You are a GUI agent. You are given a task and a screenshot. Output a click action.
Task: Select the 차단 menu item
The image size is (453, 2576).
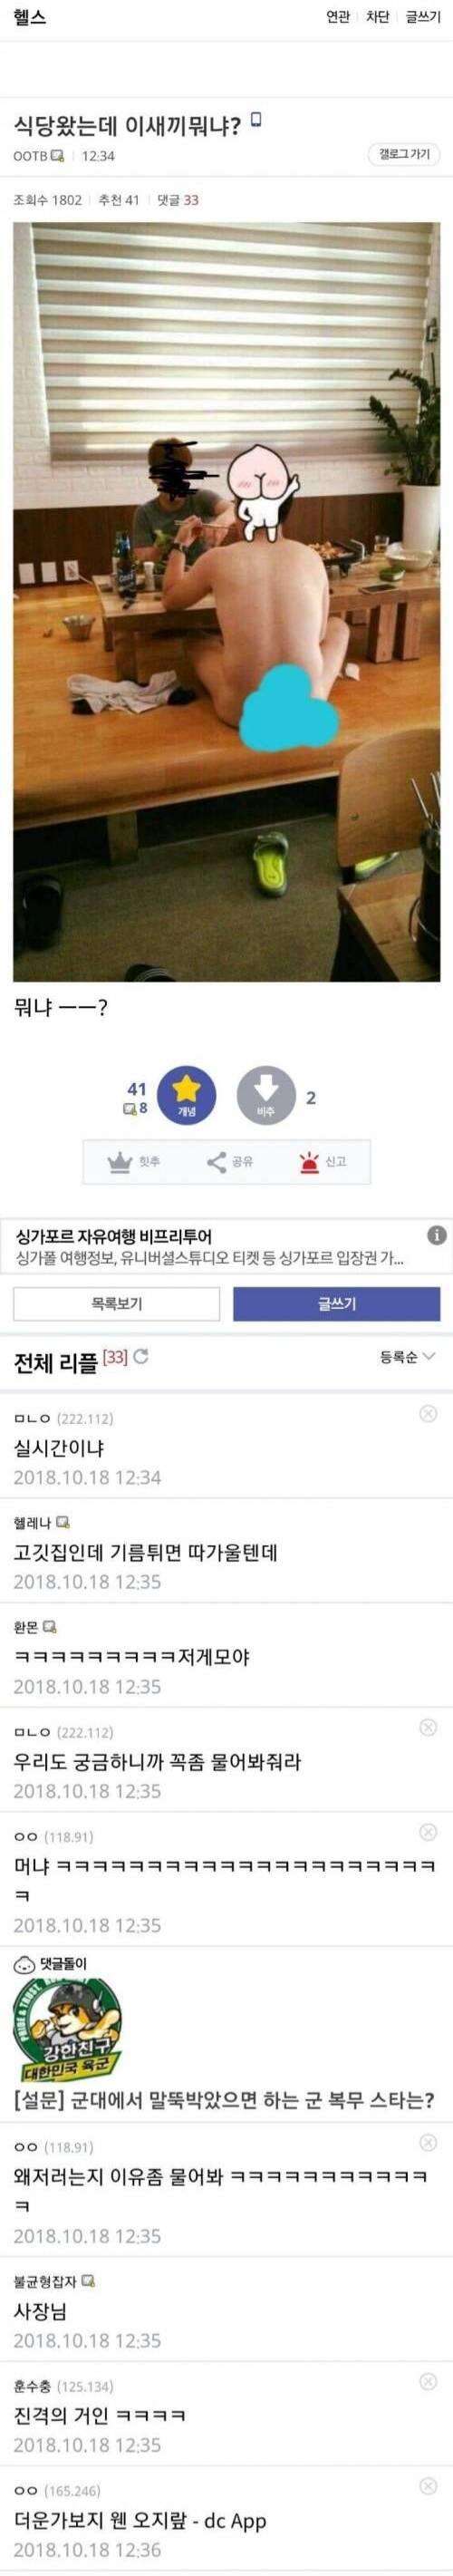[377, 17]
